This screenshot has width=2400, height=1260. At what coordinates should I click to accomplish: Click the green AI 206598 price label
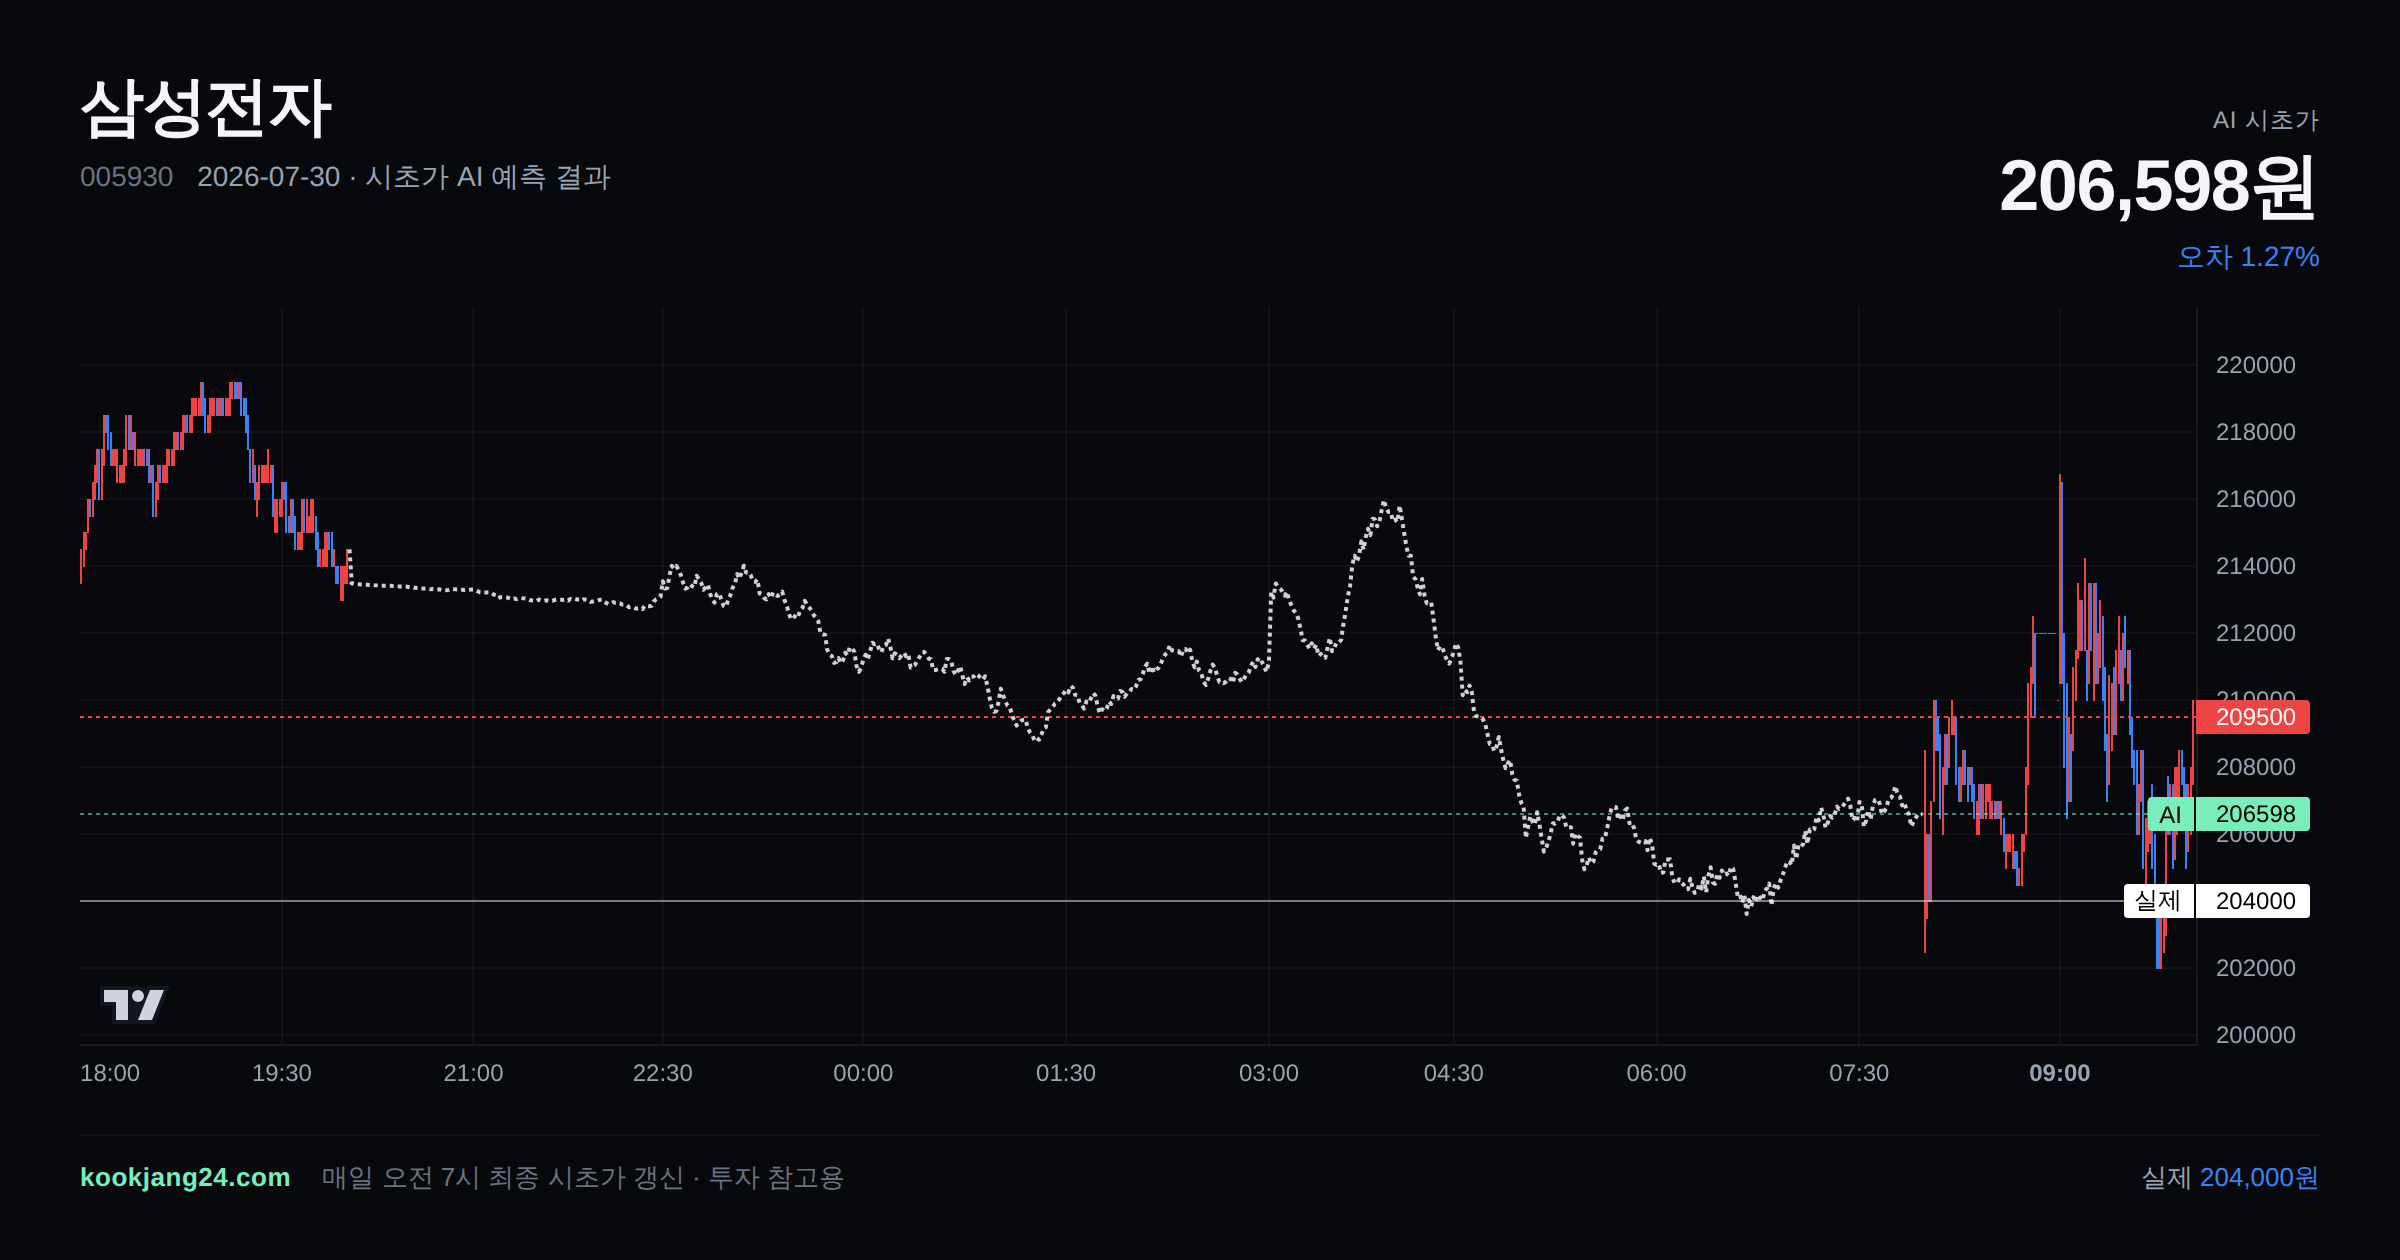[2229, 814]
